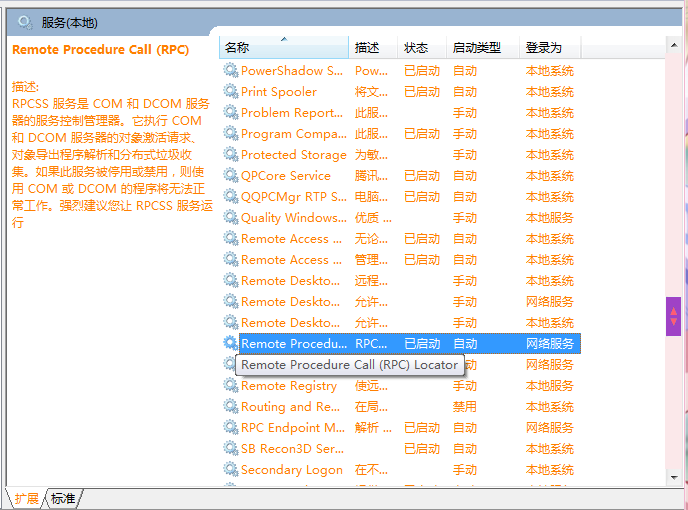Switch to the 扩展 tab
This screenshot has height=510, width=688.
(26, 499)
